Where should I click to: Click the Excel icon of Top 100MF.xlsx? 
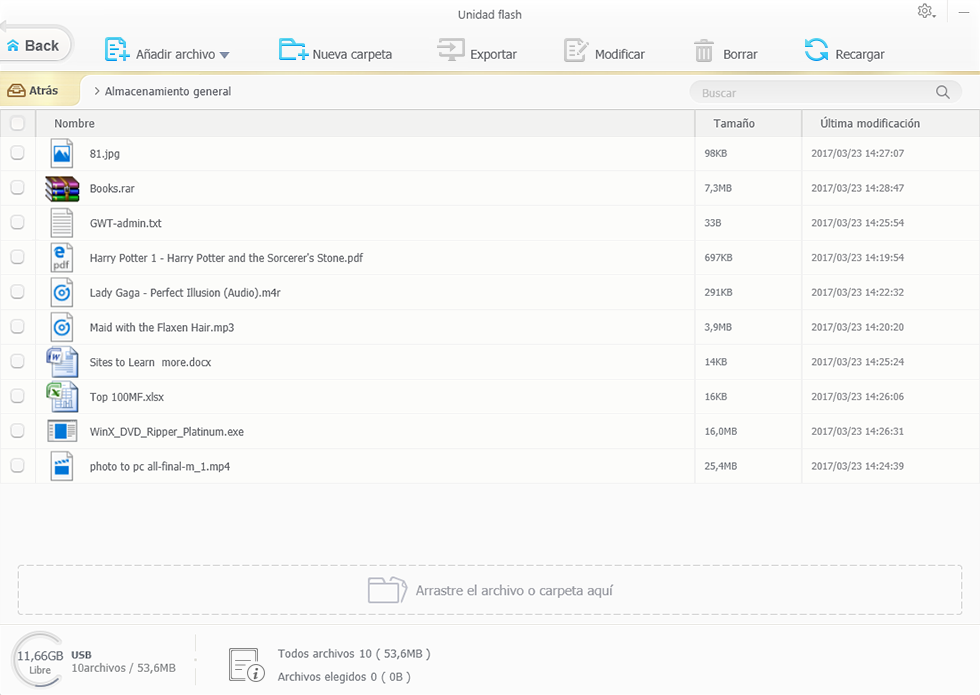[x=62, y=397]
